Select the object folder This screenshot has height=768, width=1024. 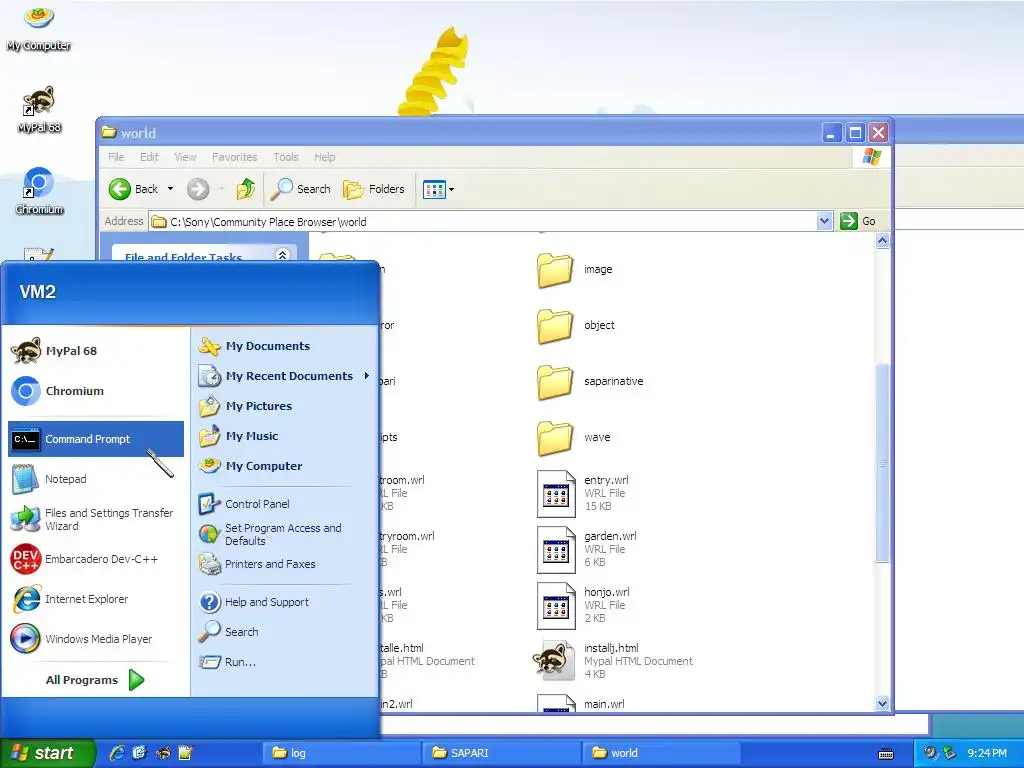tap(576, 326)
